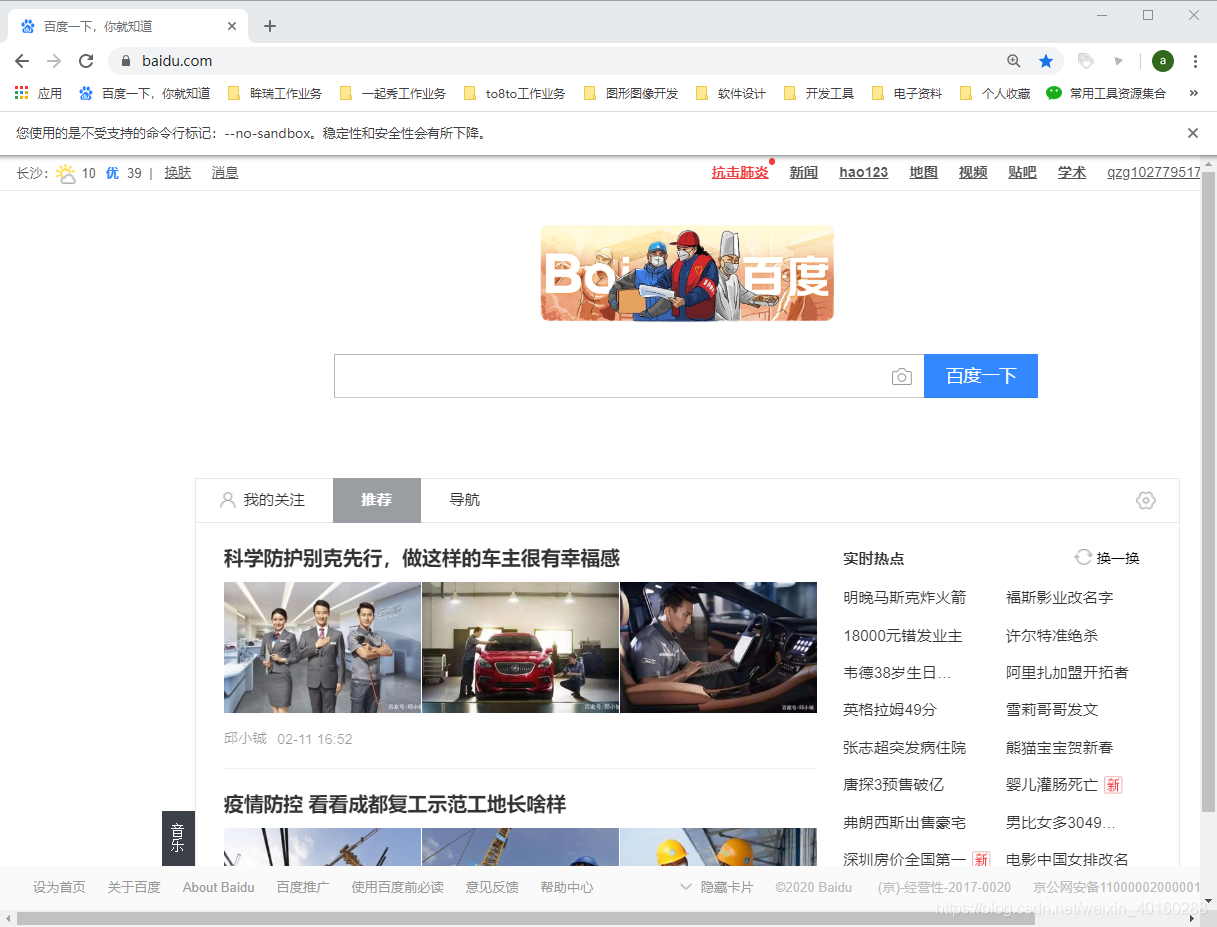Close the Baidu browser tab
Screen dimensions: 1217x927
tap(232, 26)
